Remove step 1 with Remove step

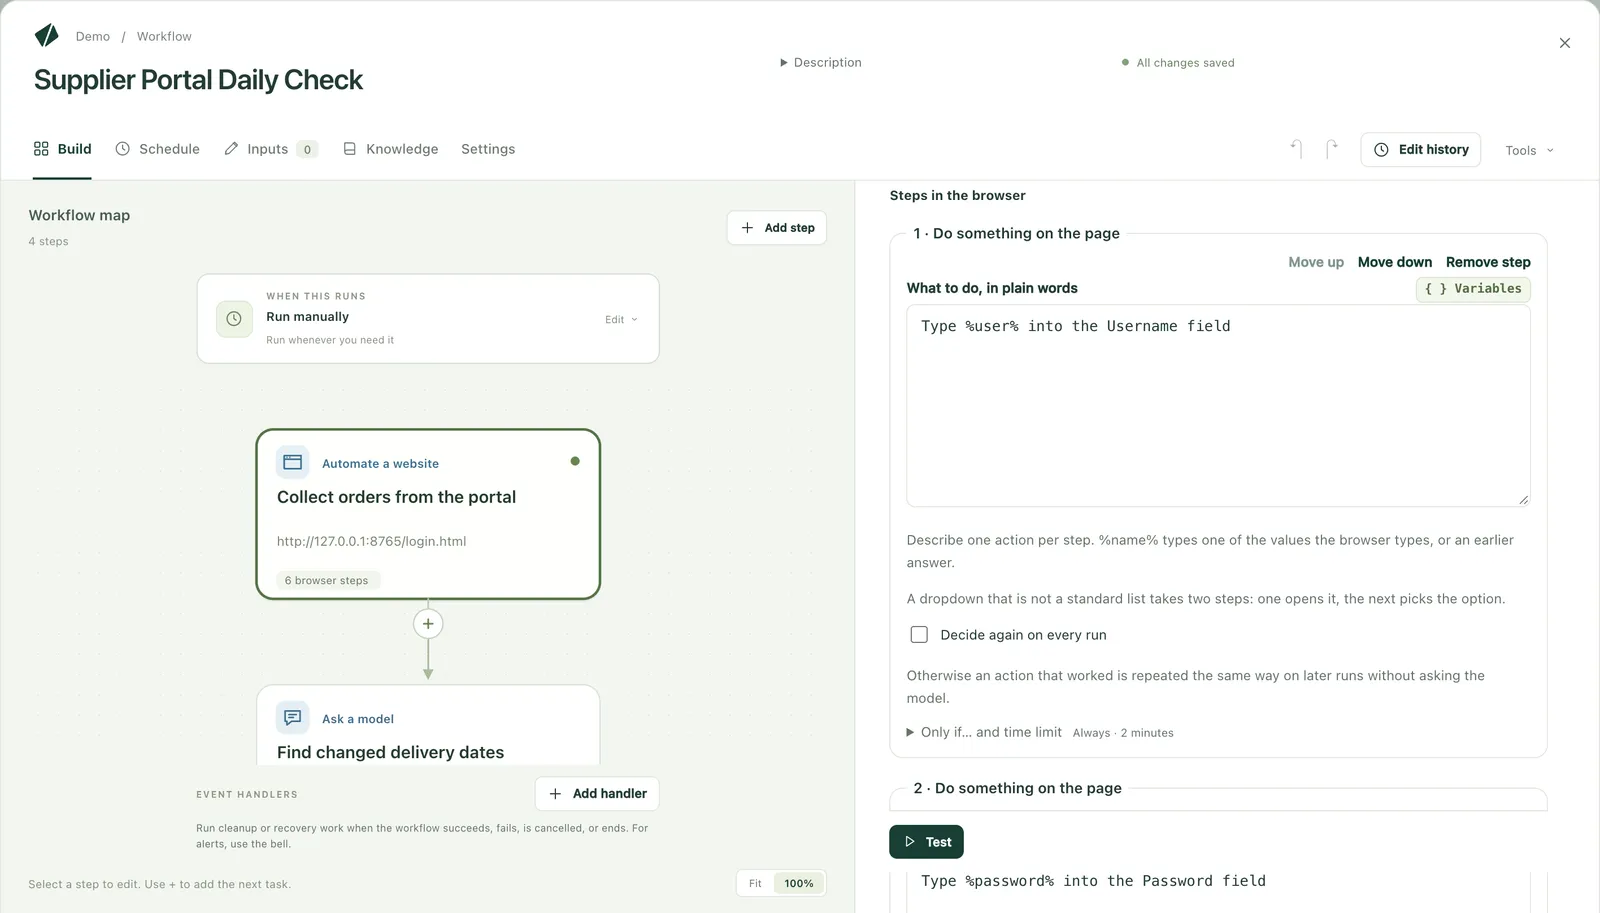coord(1488,262)
